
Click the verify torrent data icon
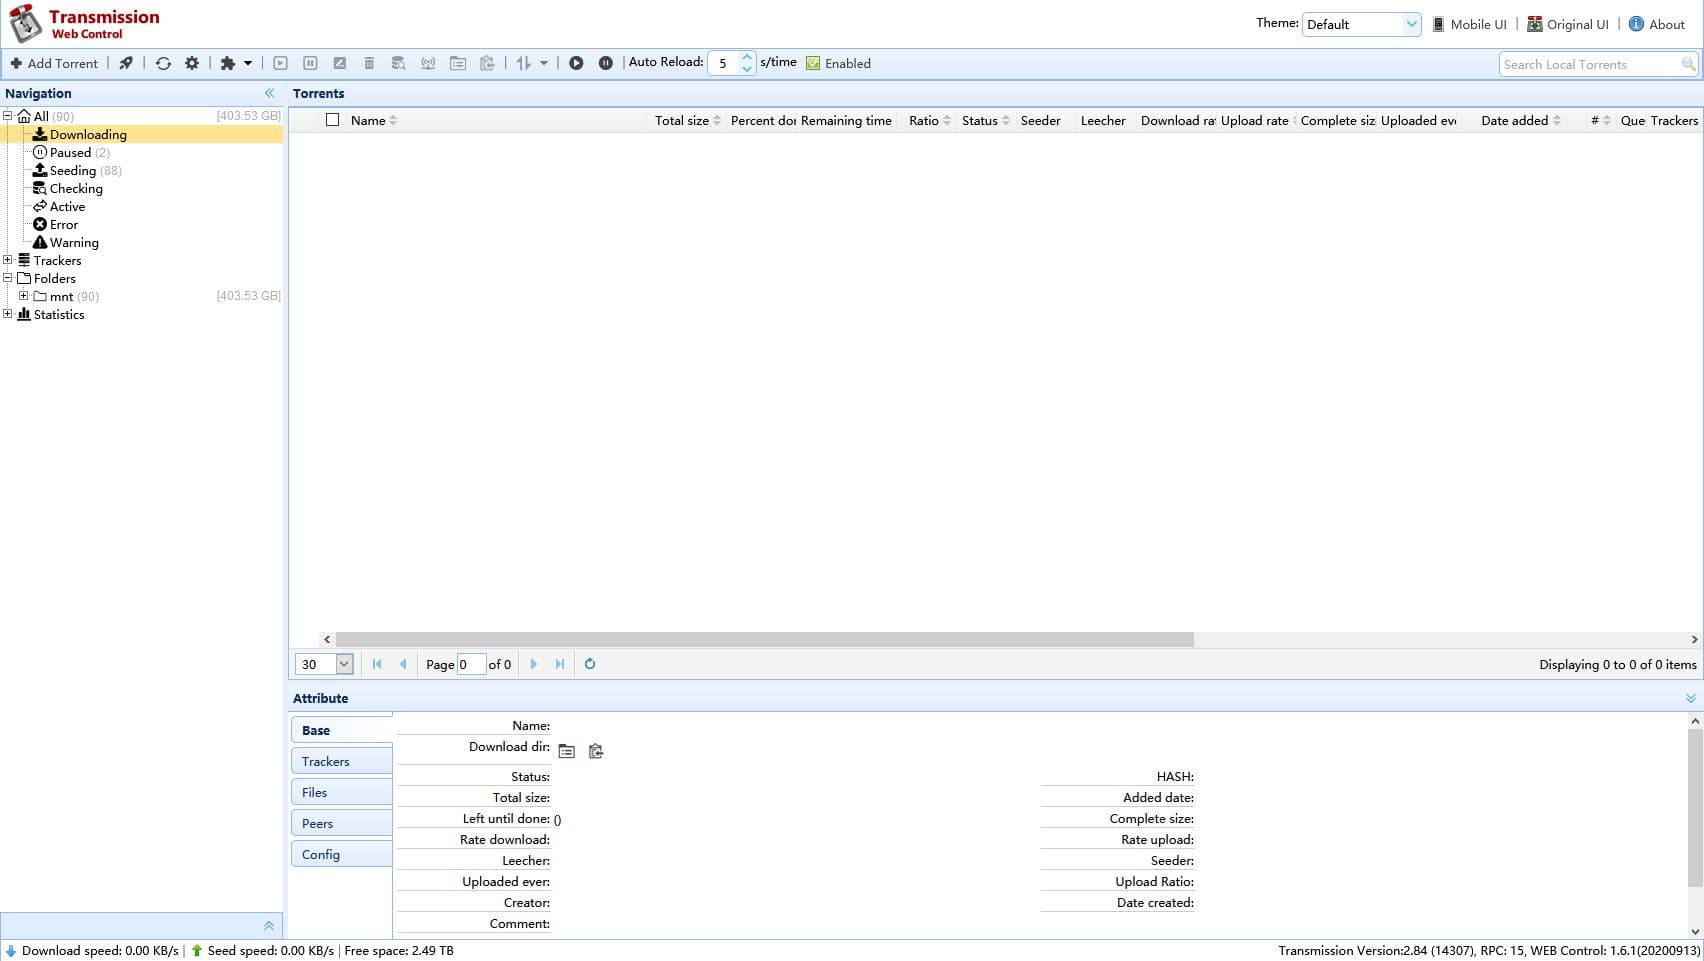point(398,62)
